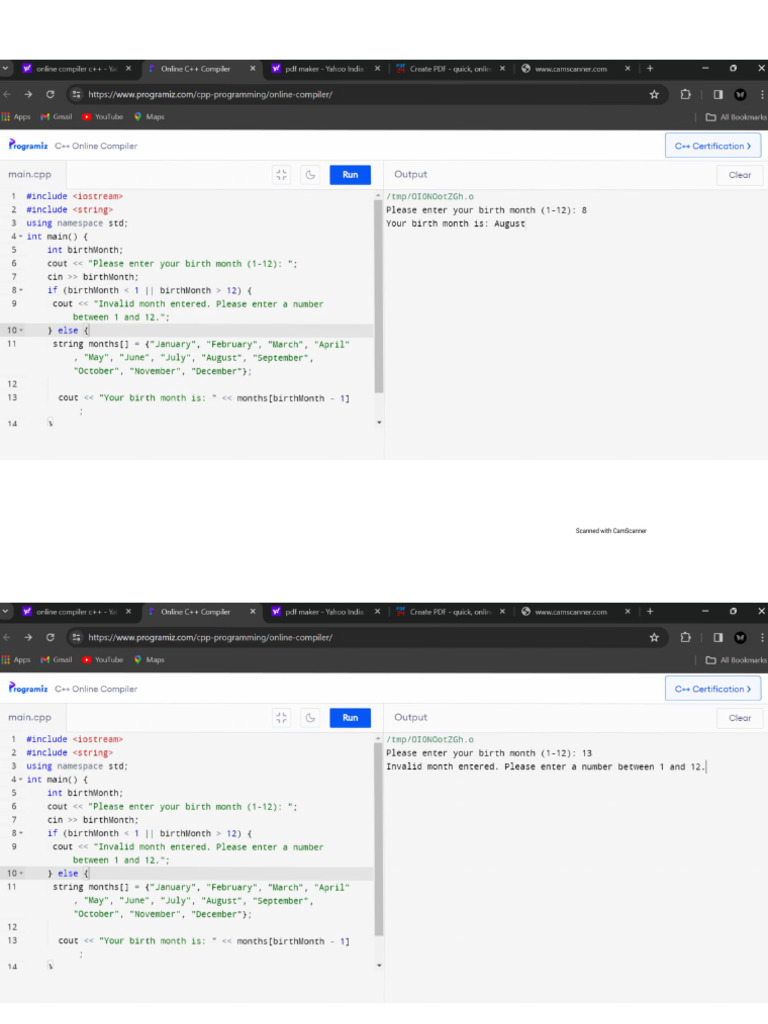
Task: Bookmark page with star icon in top browser
Action: 654,95
